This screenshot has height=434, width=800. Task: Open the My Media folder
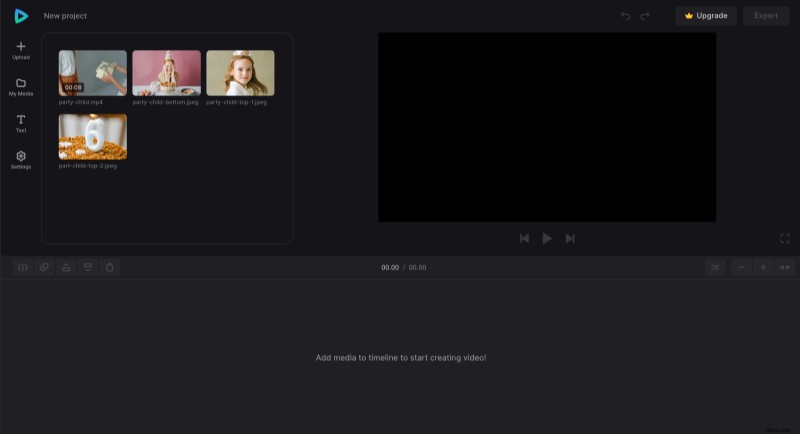tap(21, 84)
